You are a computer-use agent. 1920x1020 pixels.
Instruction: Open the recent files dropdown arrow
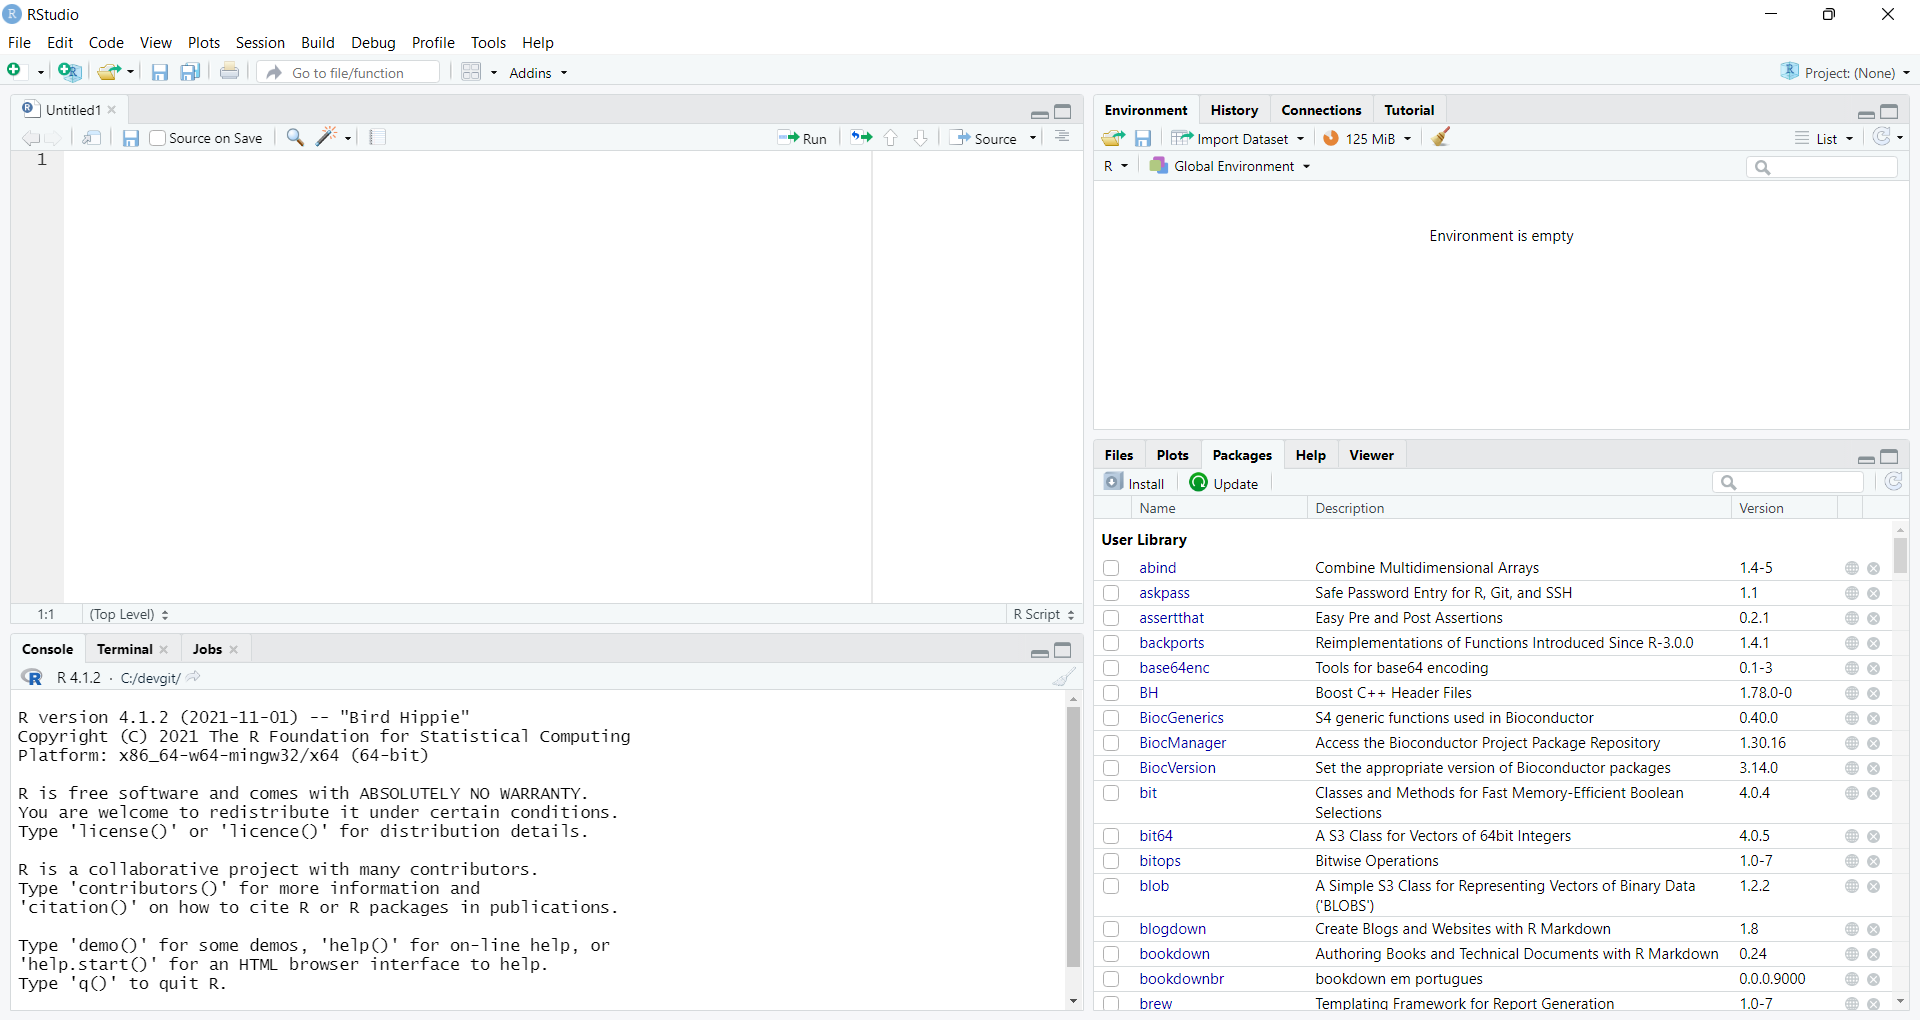(x=130, y=73)
